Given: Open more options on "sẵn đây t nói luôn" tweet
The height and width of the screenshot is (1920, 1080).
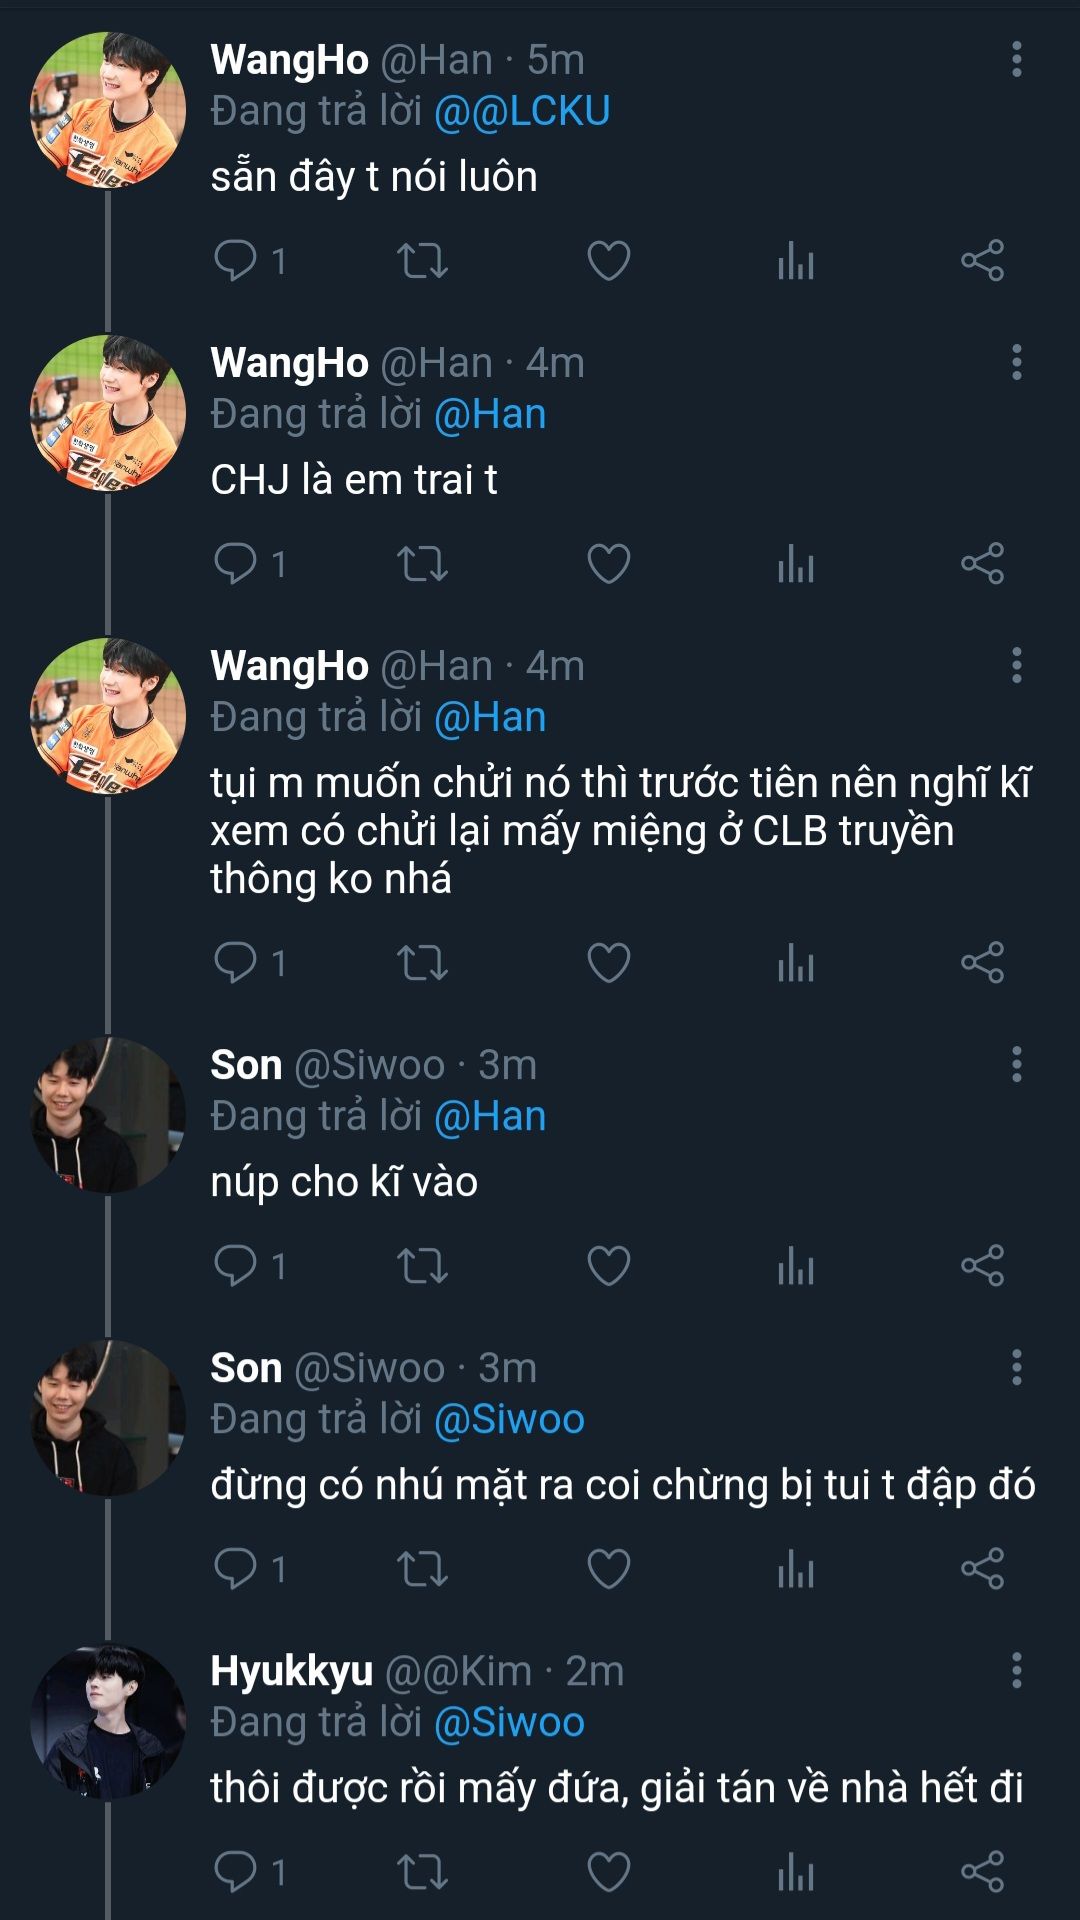Looking at the screenshot, I should pyautogui.click(x=1016, y=60).
